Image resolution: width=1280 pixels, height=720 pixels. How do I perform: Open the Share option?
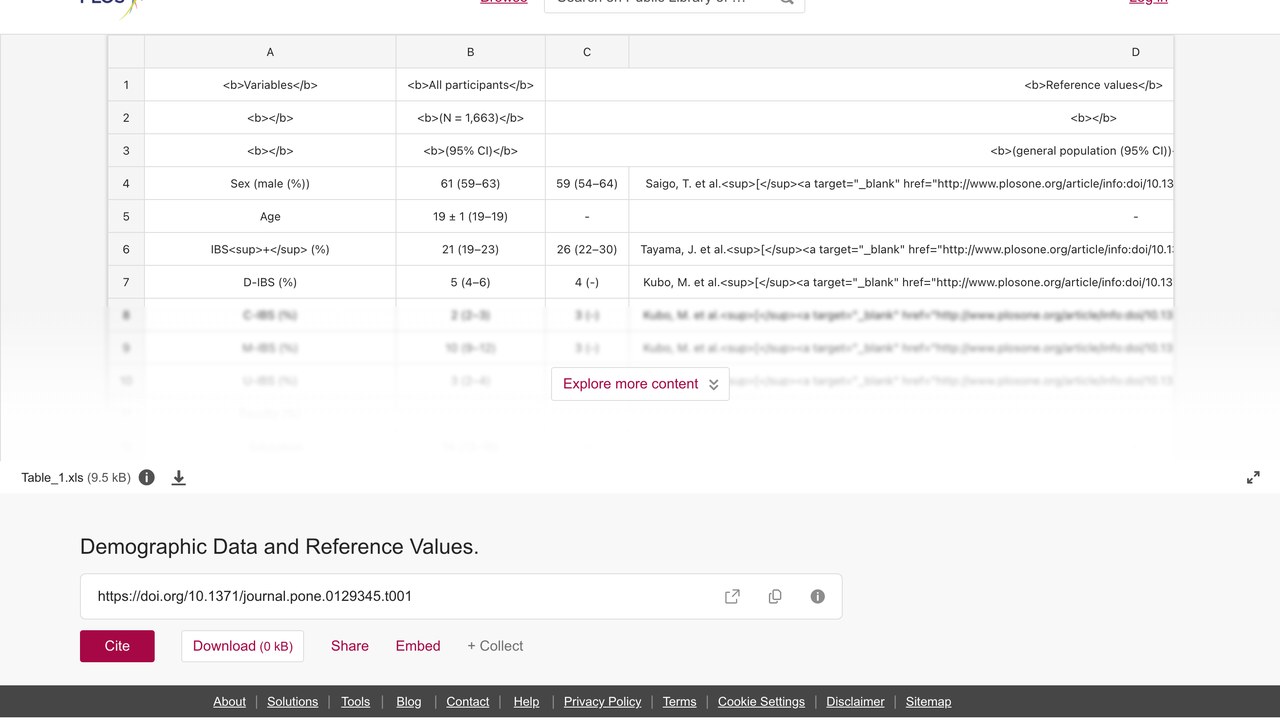point(350,646)
